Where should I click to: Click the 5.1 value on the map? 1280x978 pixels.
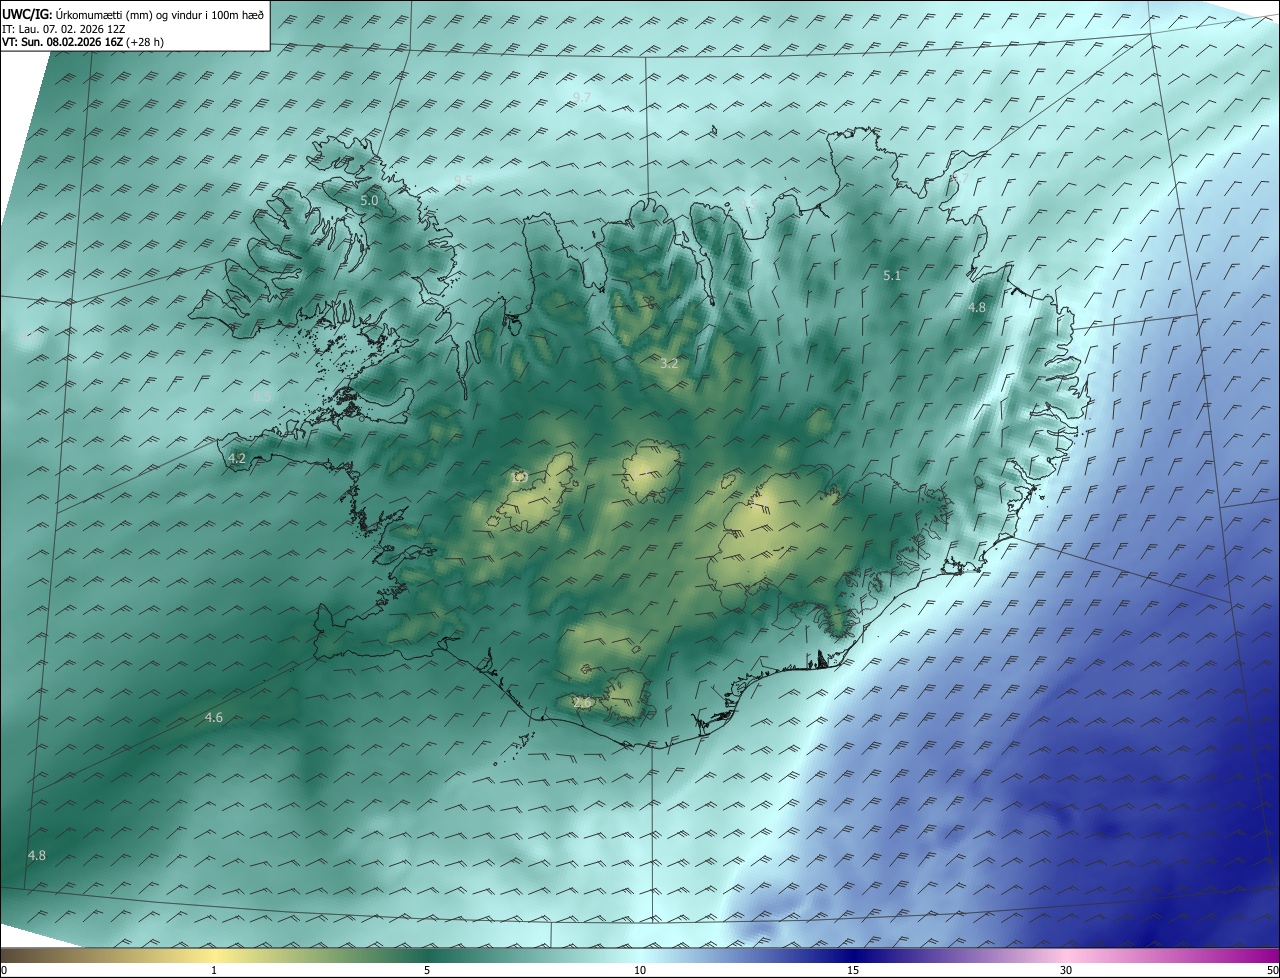[892, 275]
